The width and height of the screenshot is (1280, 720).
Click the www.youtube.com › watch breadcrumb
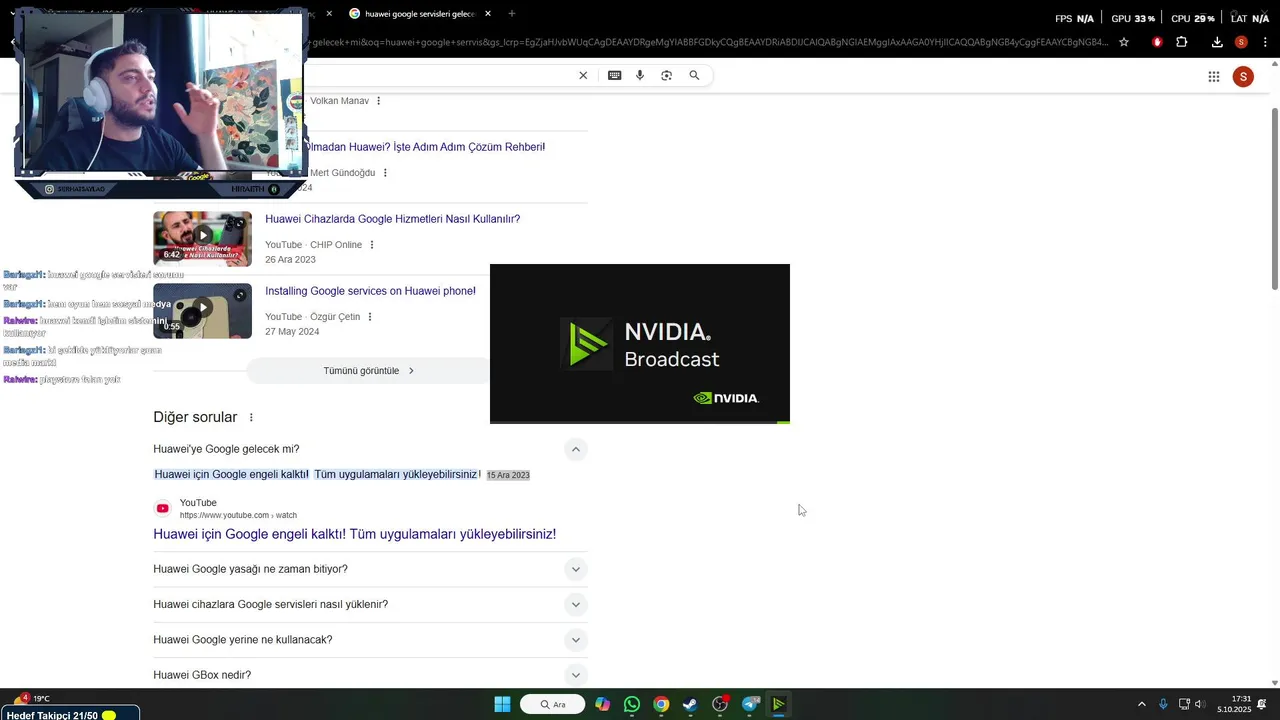[x=238, y=516]
